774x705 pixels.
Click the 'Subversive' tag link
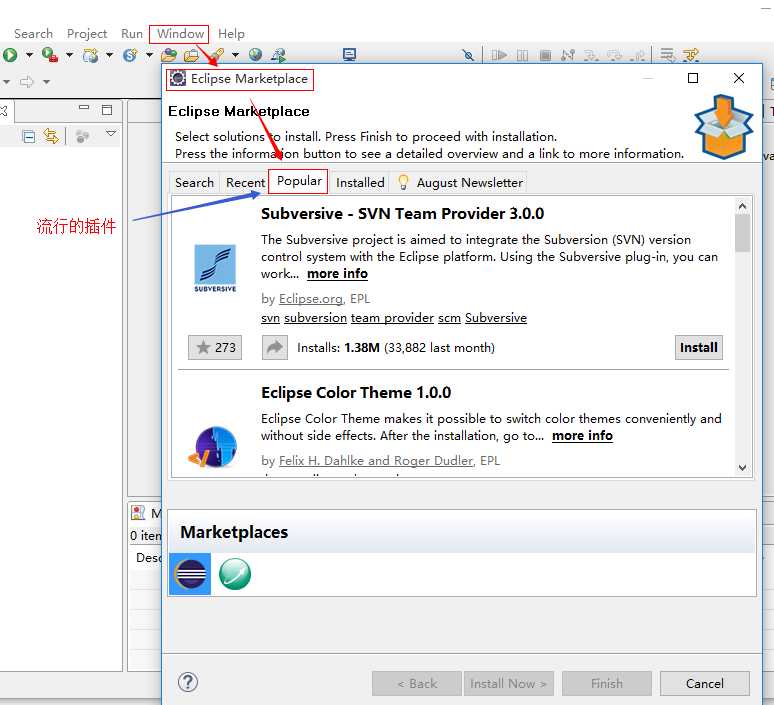(x=496, y=318)
